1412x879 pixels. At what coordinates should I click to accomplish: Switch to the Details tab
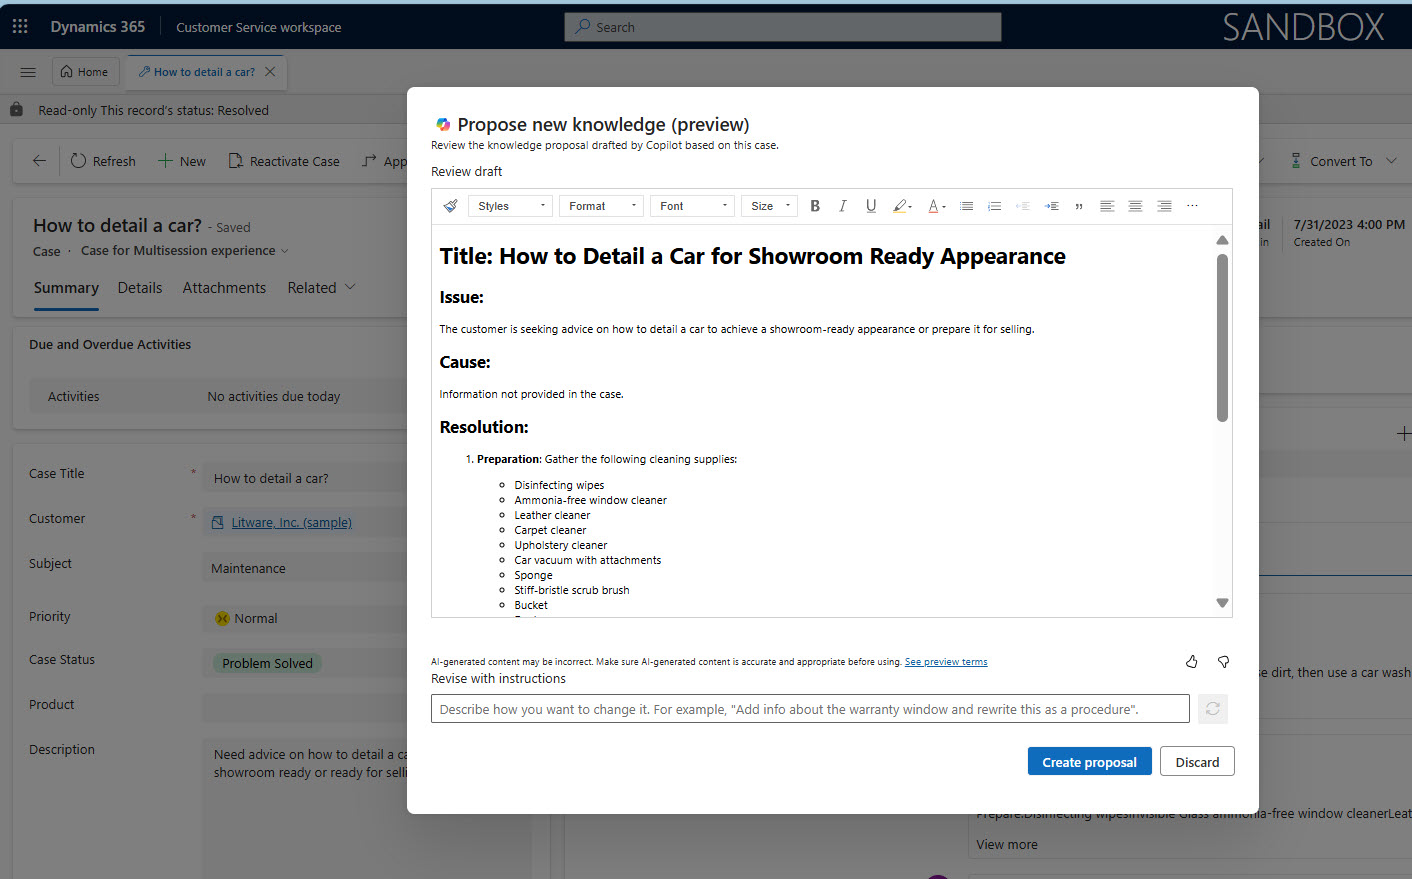point(140,288)
